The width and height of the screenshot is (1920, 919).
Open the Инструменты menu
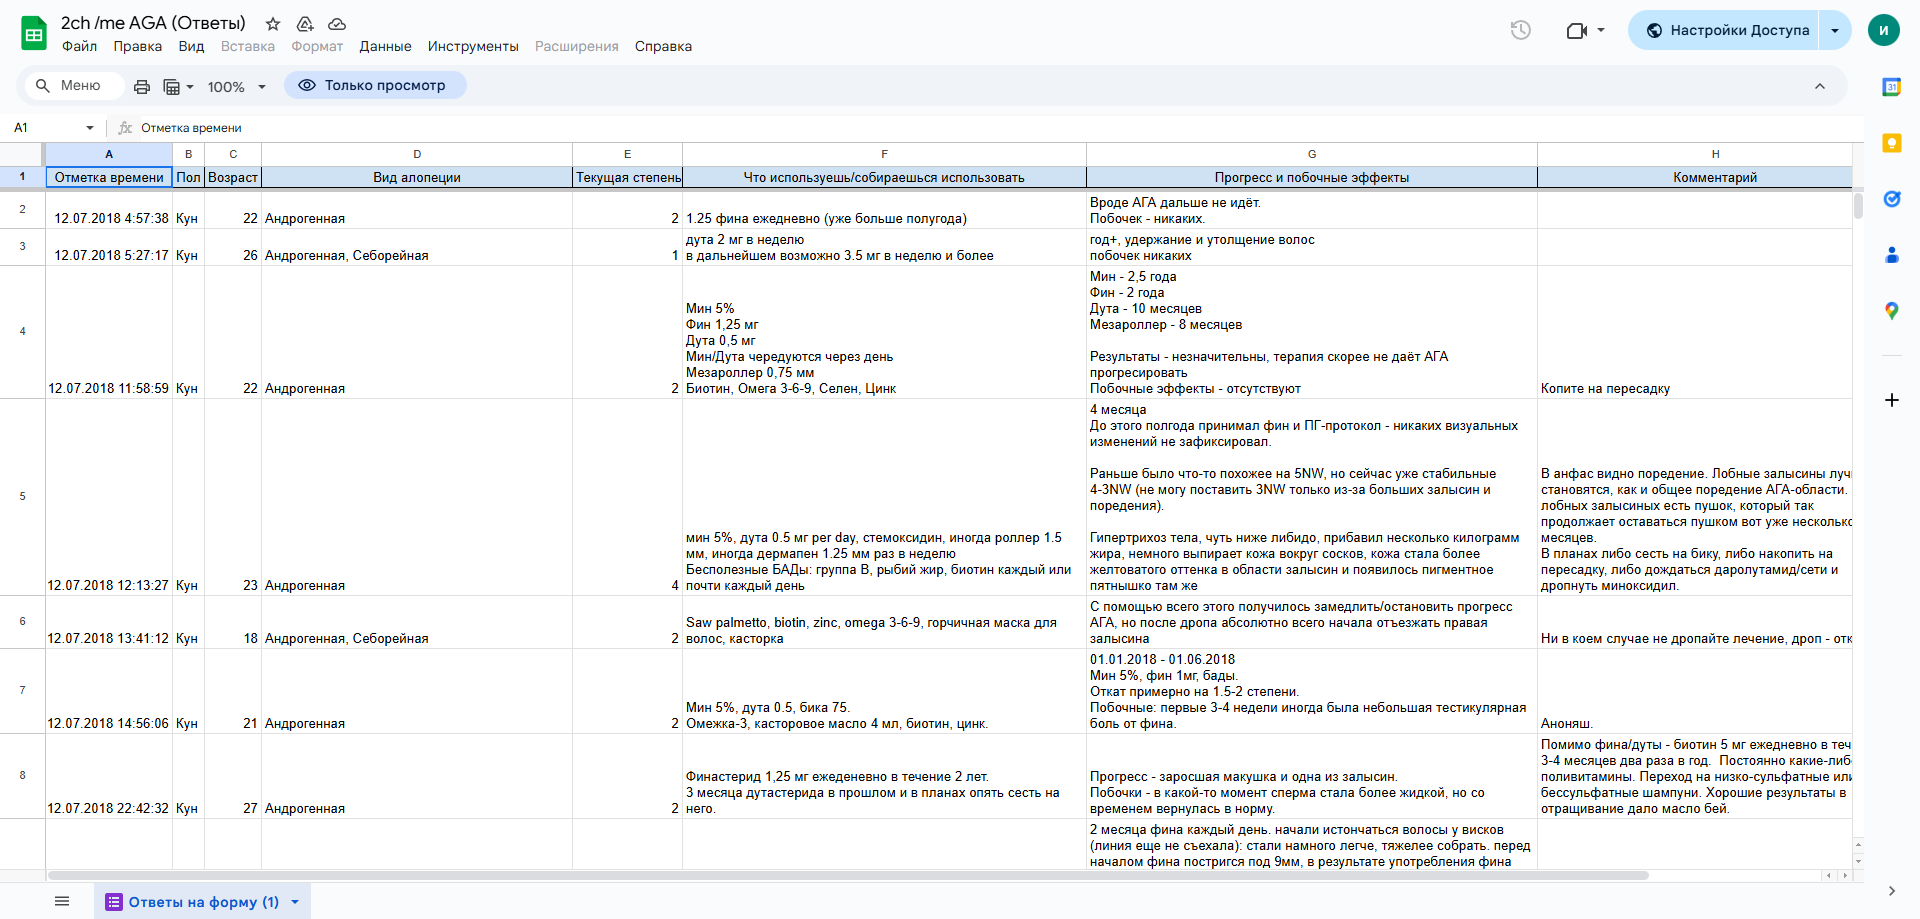pos(473,46)
